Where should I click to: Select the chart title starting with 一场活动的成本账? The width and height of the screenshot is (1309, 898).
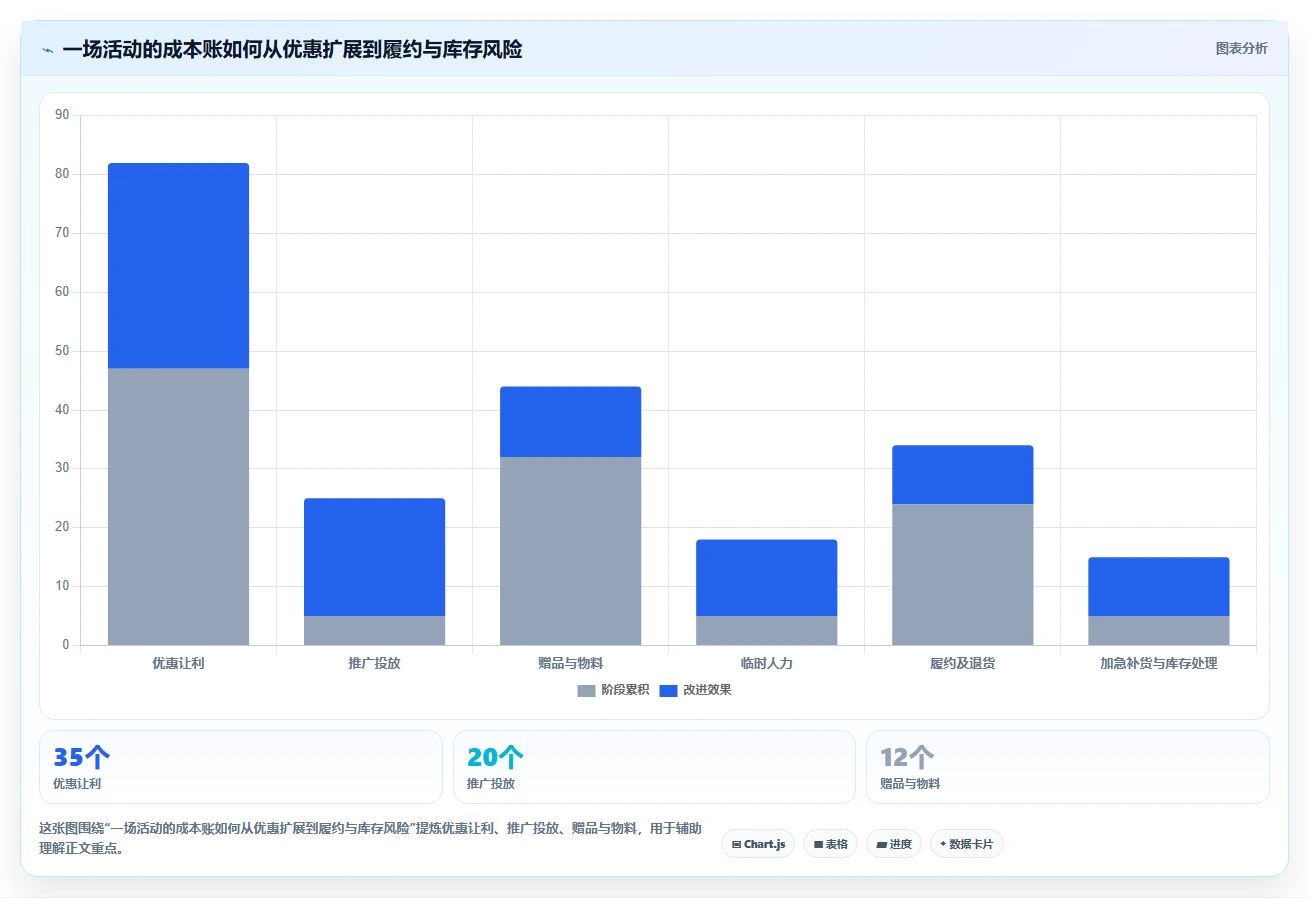(292, 49)
